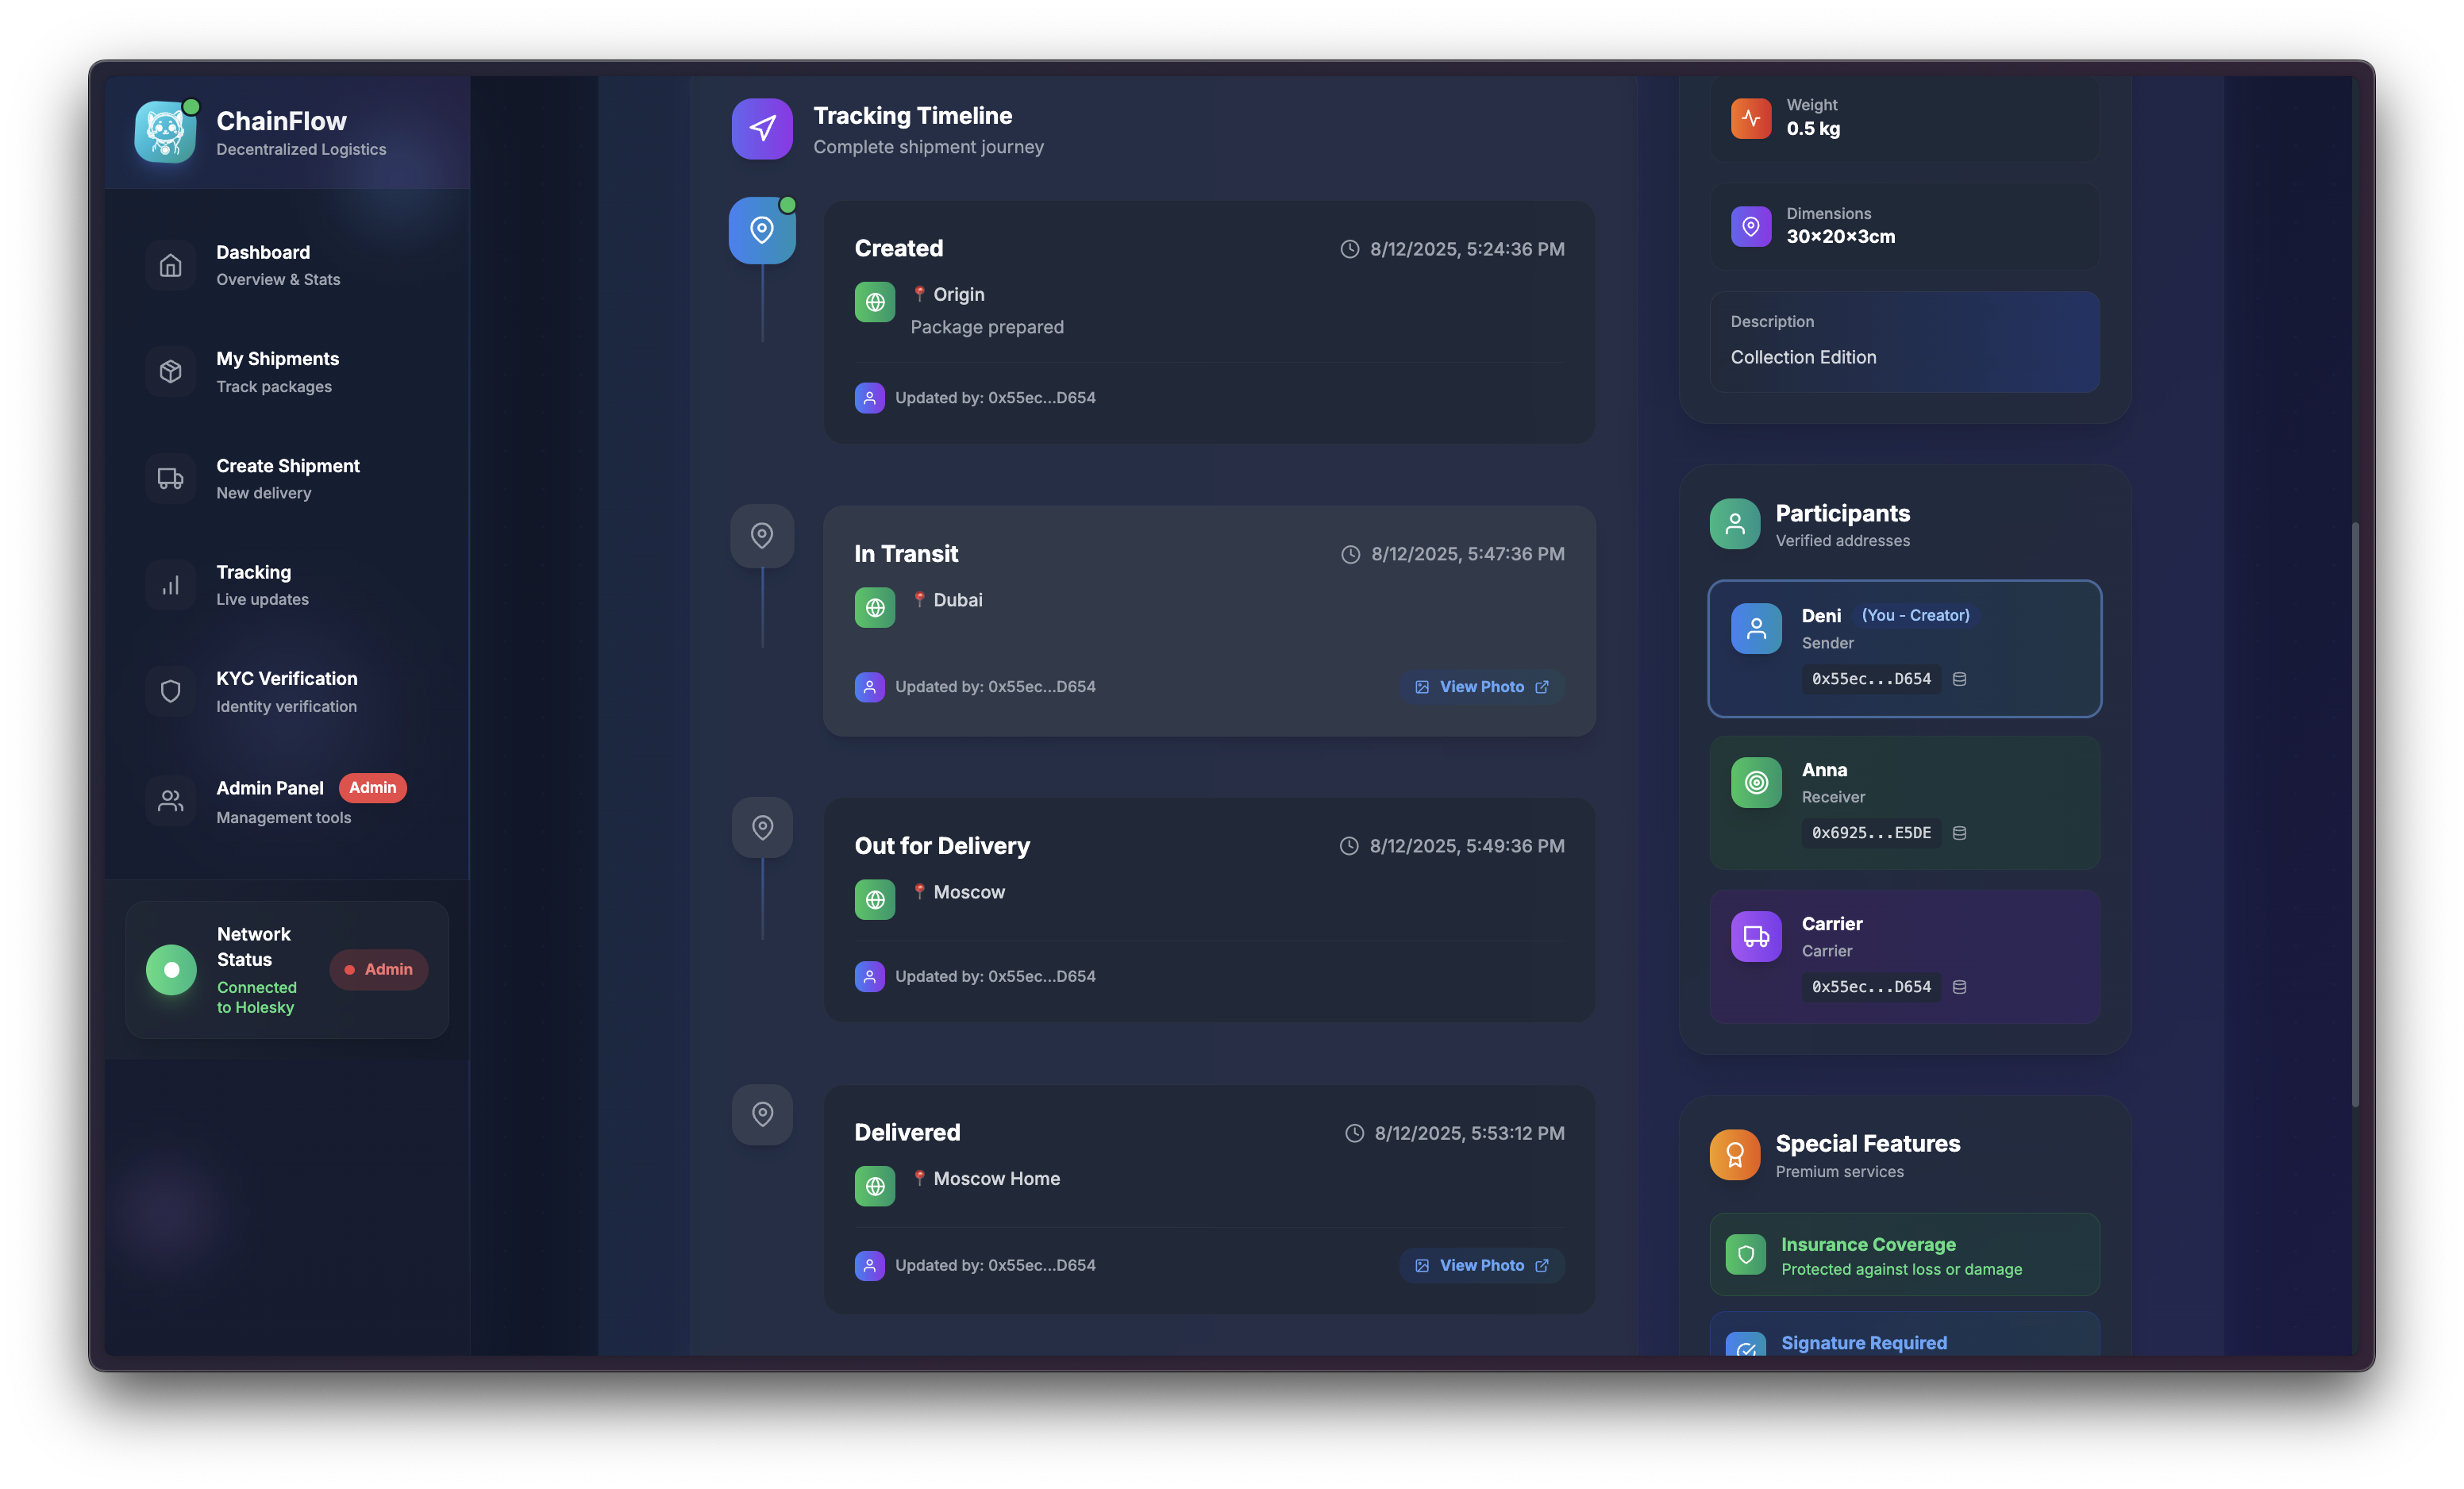Copy Deni's sender address icon
Screen dimensions: 2464x1489
(x=1959, y=679)
